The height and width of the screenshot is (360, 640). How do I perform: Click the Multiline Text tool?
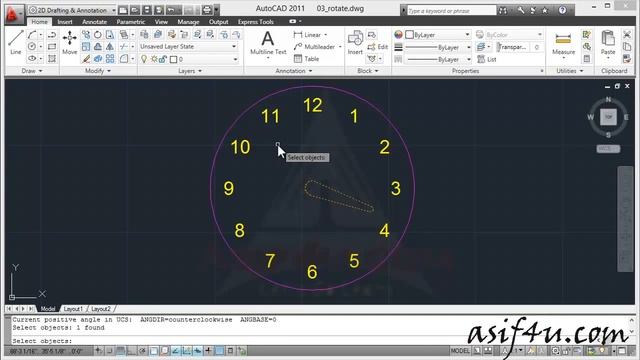click(x=268, y=43)
